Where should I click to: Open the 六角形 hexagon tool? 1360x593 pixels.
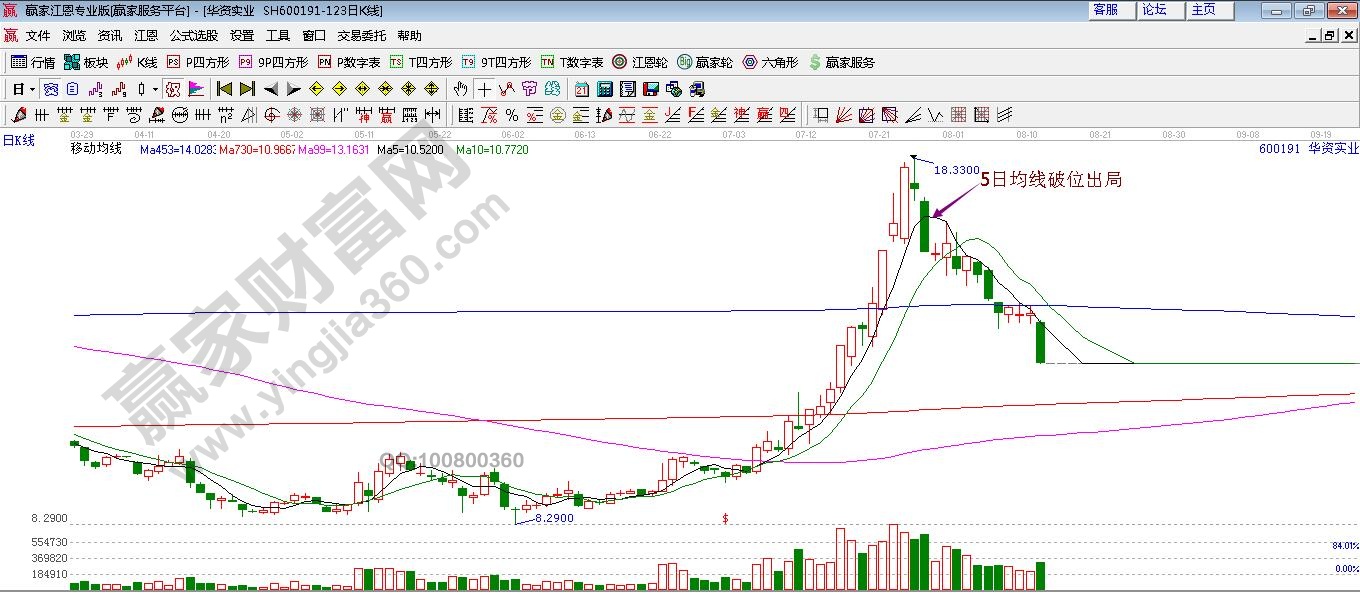coord(770,62)
